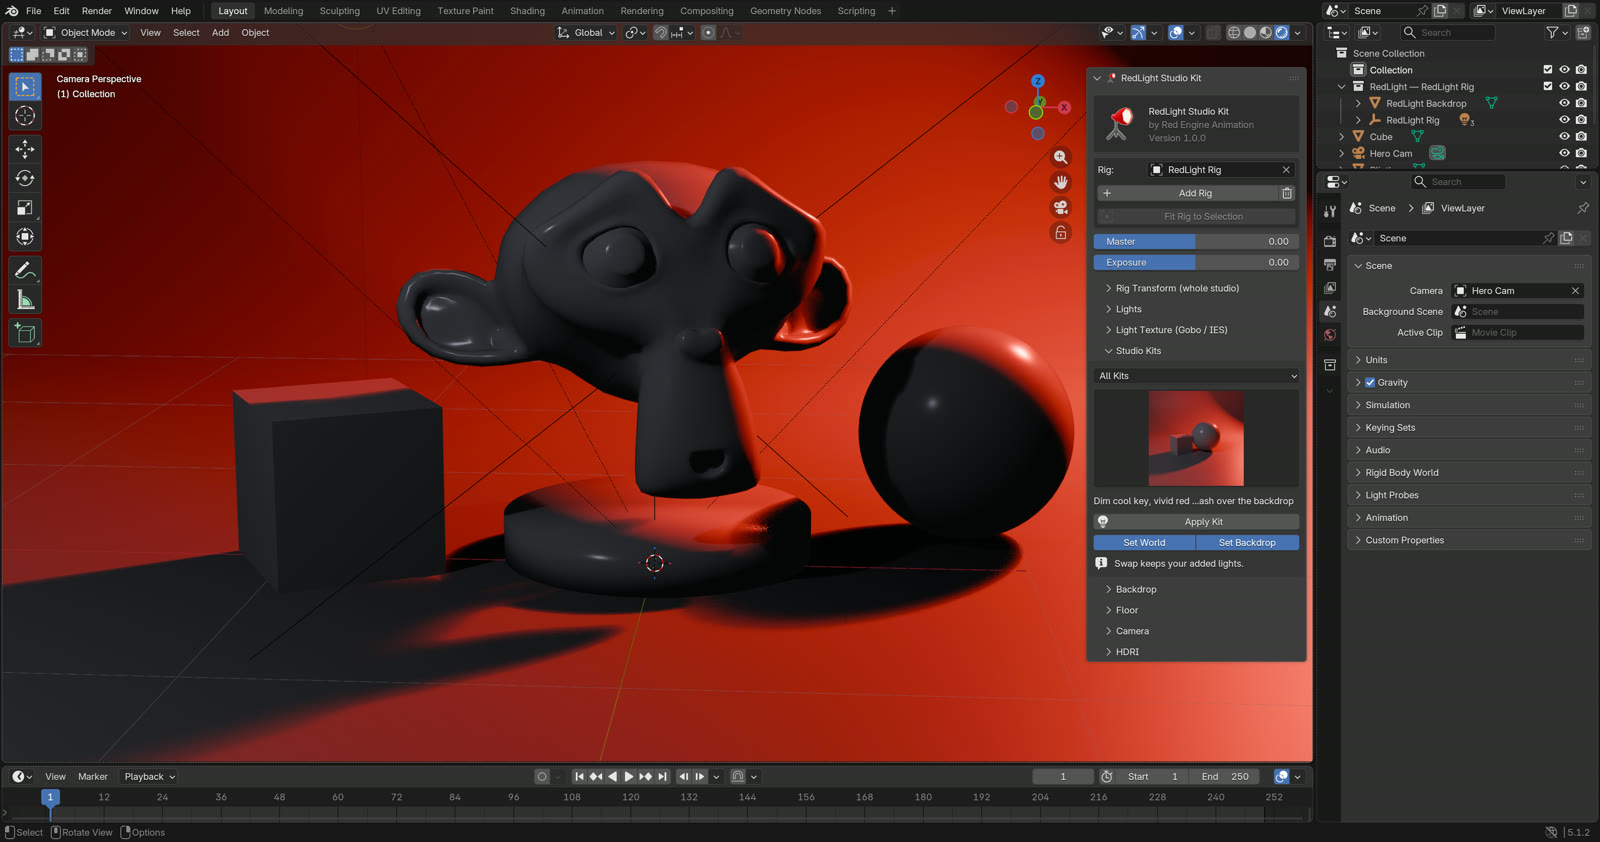
Task: Jump to timeline start frame
Action: coord(579,776)
